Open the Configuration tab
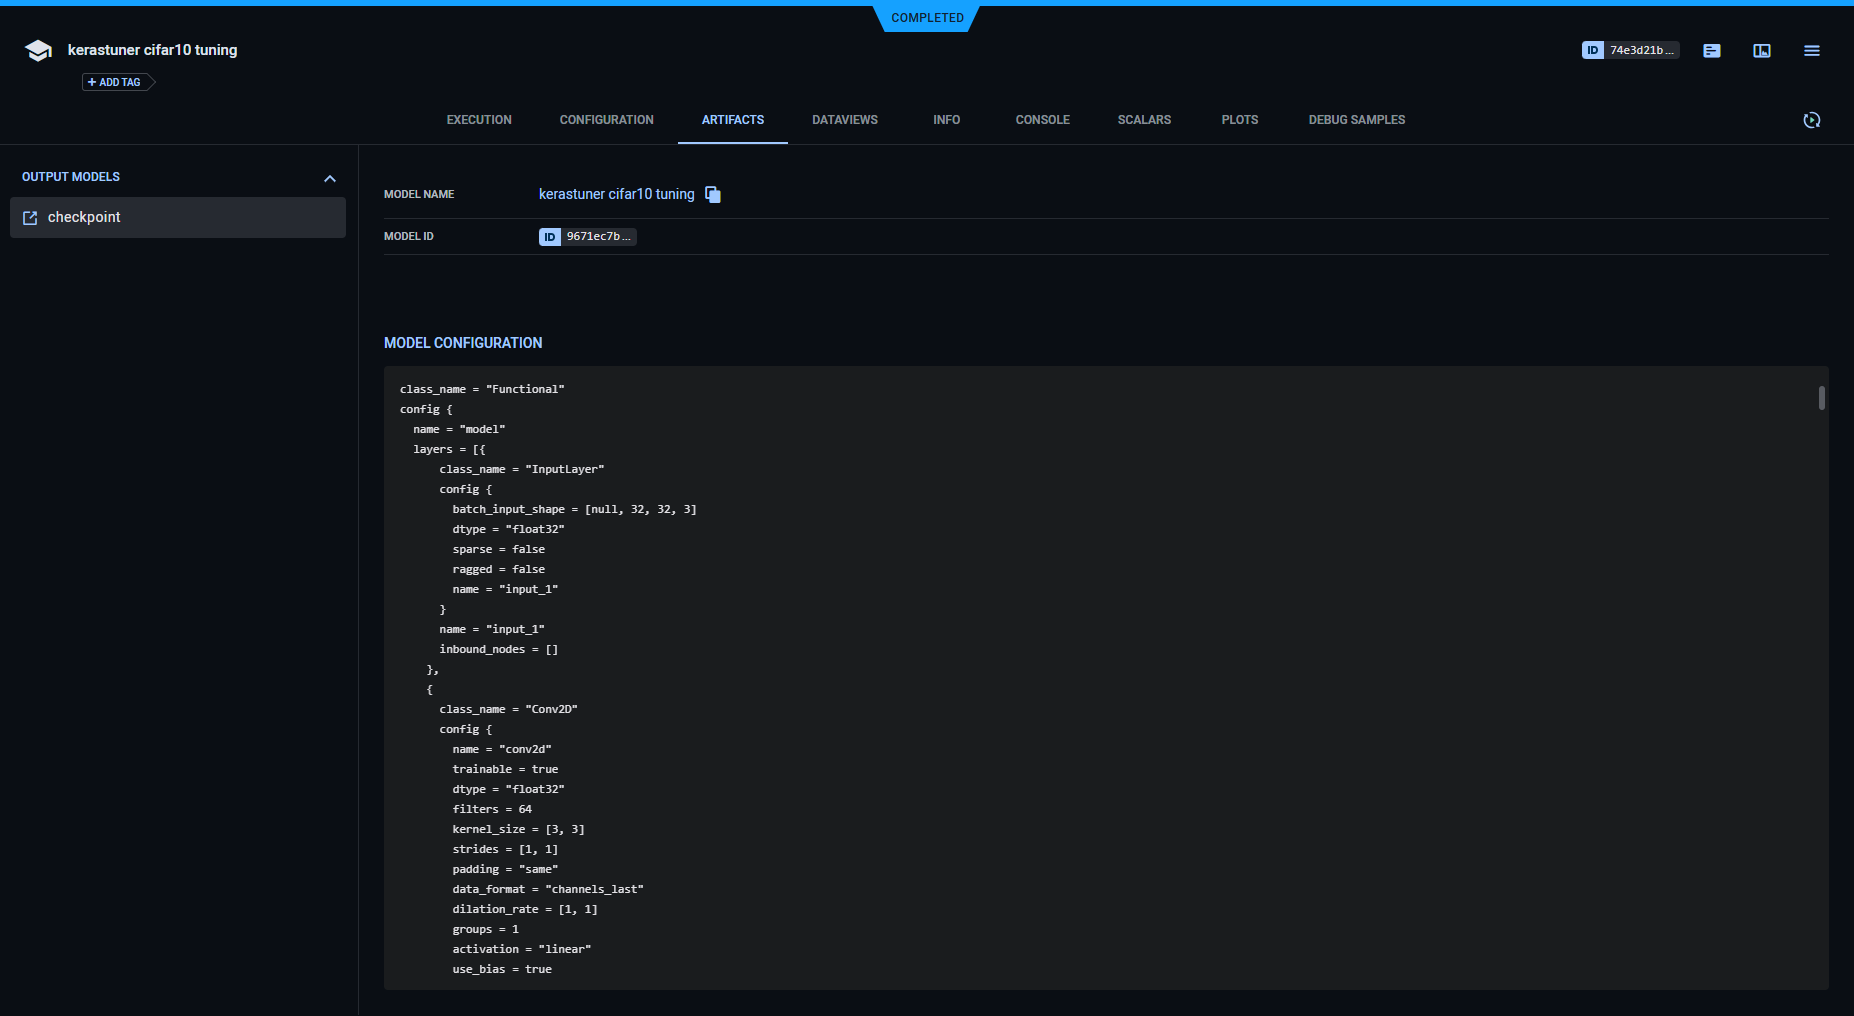Screen dimensions: 1854x1016 (606, 120)
